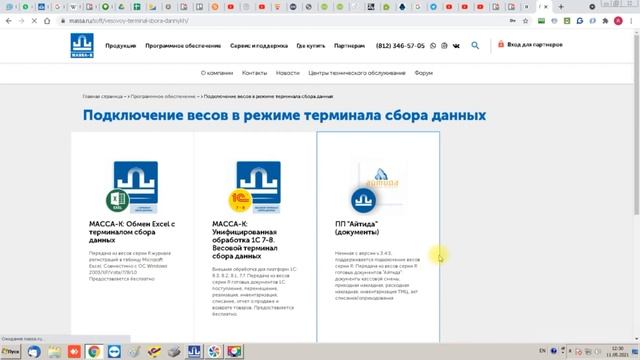The width and height of the screenshot is (640, 360).
Task: Click the Windows Start button
Action: (x=11, y=351)
